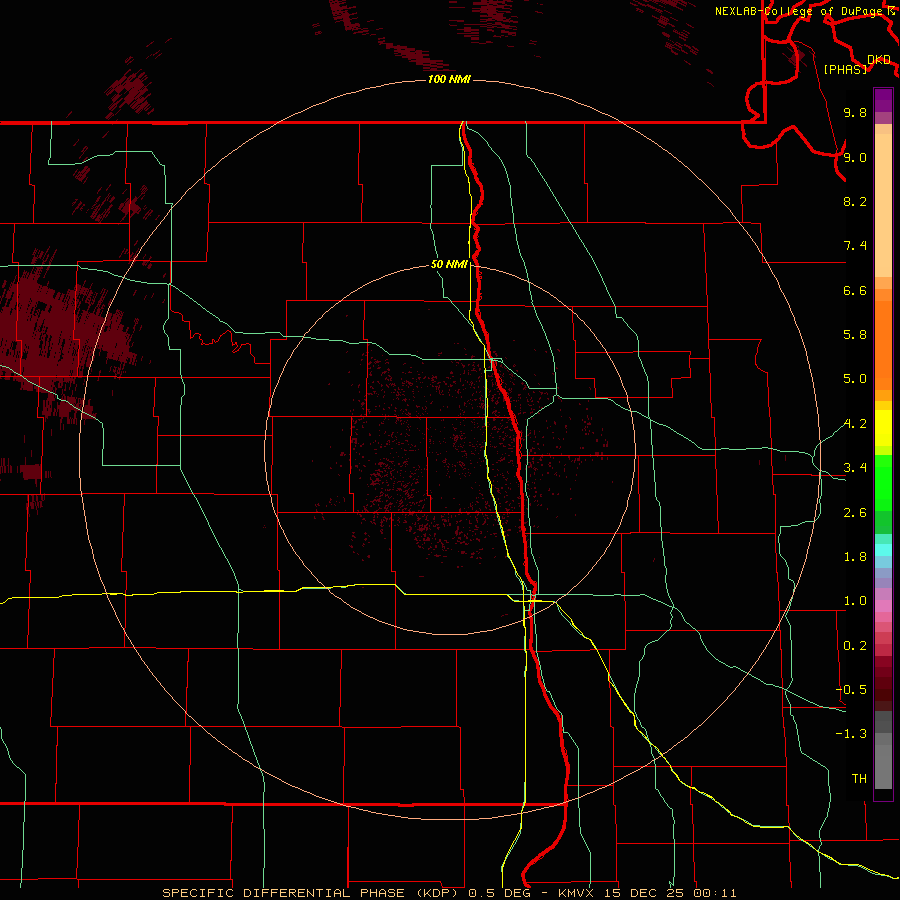Image resolution: width=900 pixels, height=900 pixels.
Task: Select the 2.6 legend value
Action: 855,513
